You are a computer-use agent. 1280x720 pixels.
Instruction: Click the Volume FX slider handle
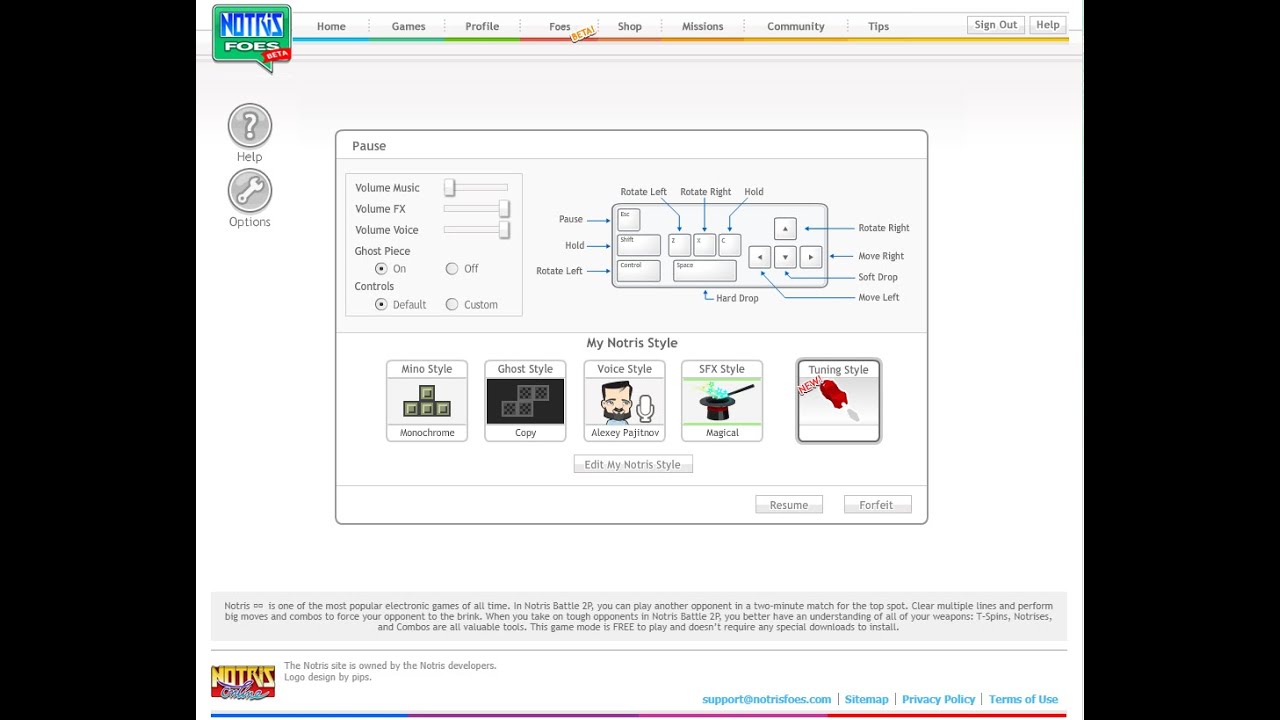[x=504, y=208]
